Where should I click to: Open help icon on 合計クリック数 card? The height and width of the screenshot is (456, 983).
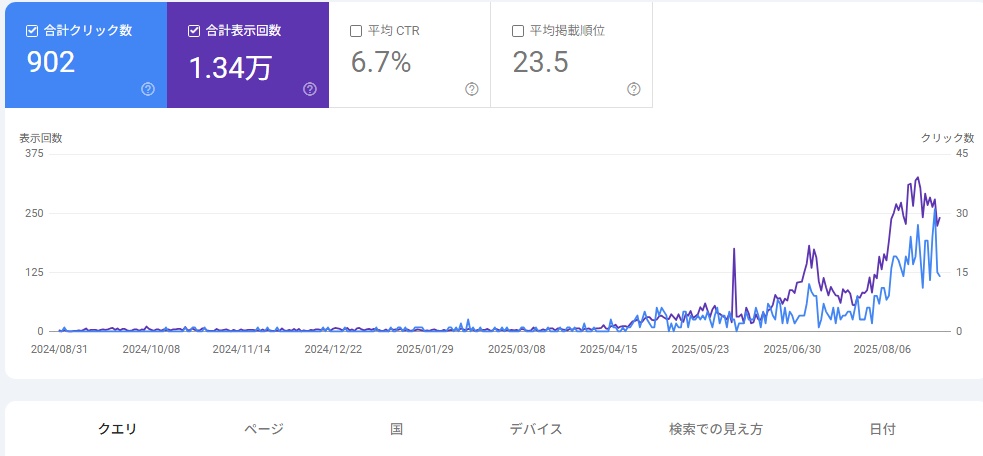(148, 89)
